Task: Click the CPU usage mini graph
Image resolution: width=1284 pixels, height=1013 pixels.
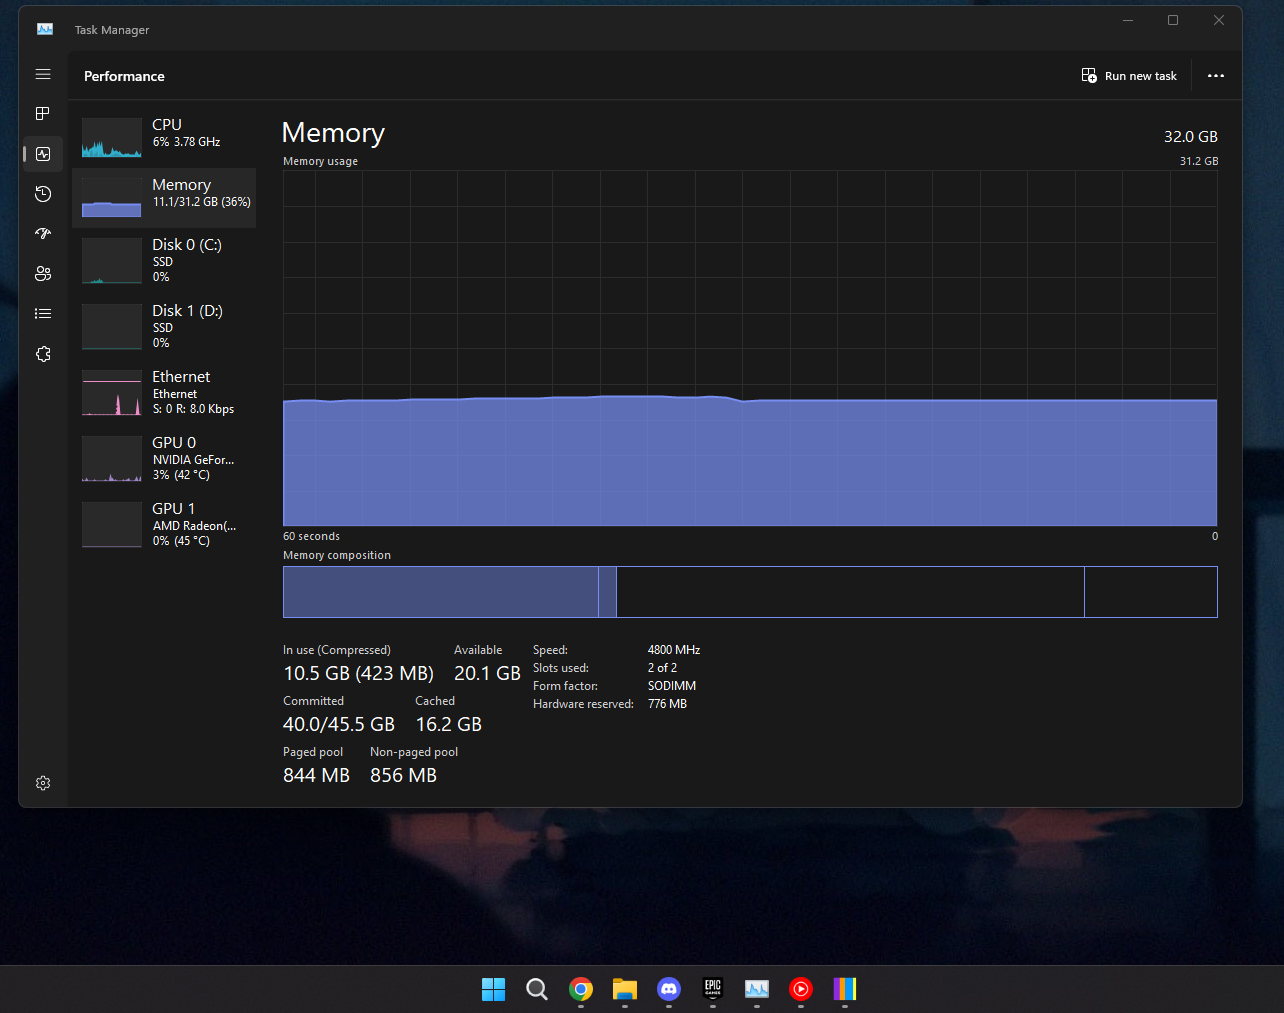Action: (112, 138)
